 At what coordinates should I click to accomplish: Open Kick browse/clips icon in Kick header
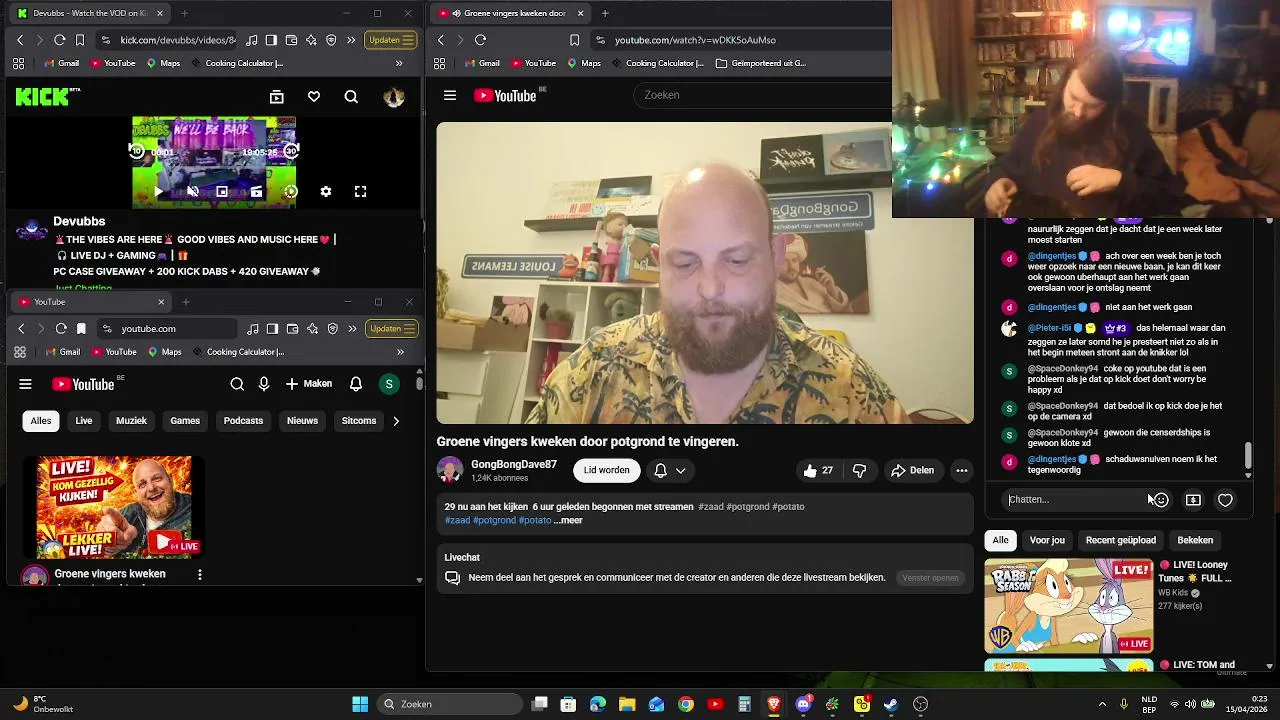click(x=277, y=97)
